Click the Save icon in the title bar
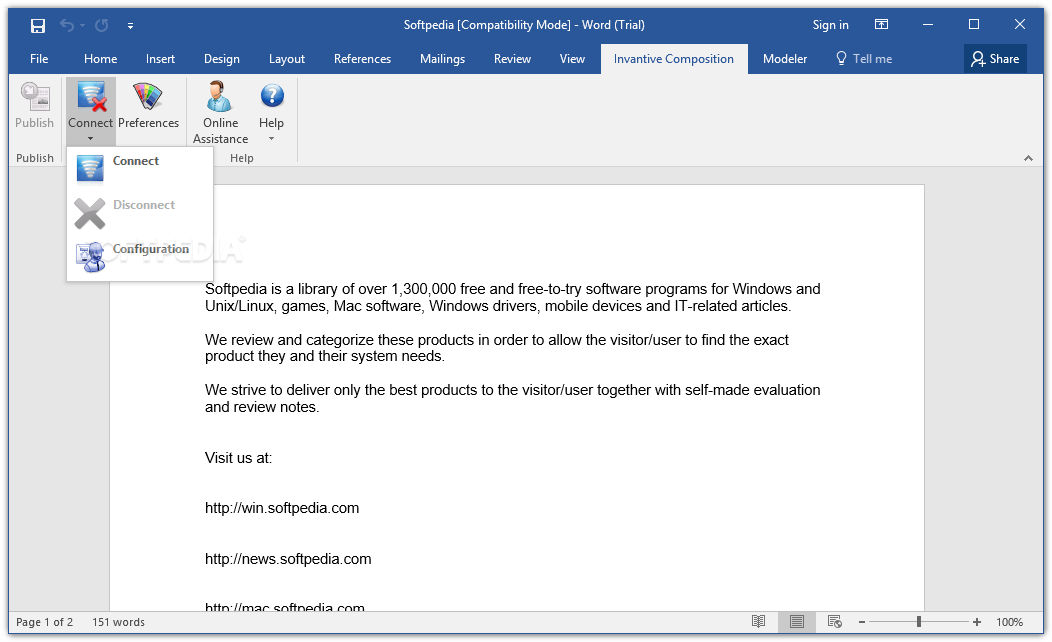The width and height of the screenshot is (1052, 642). click(38, 25)
